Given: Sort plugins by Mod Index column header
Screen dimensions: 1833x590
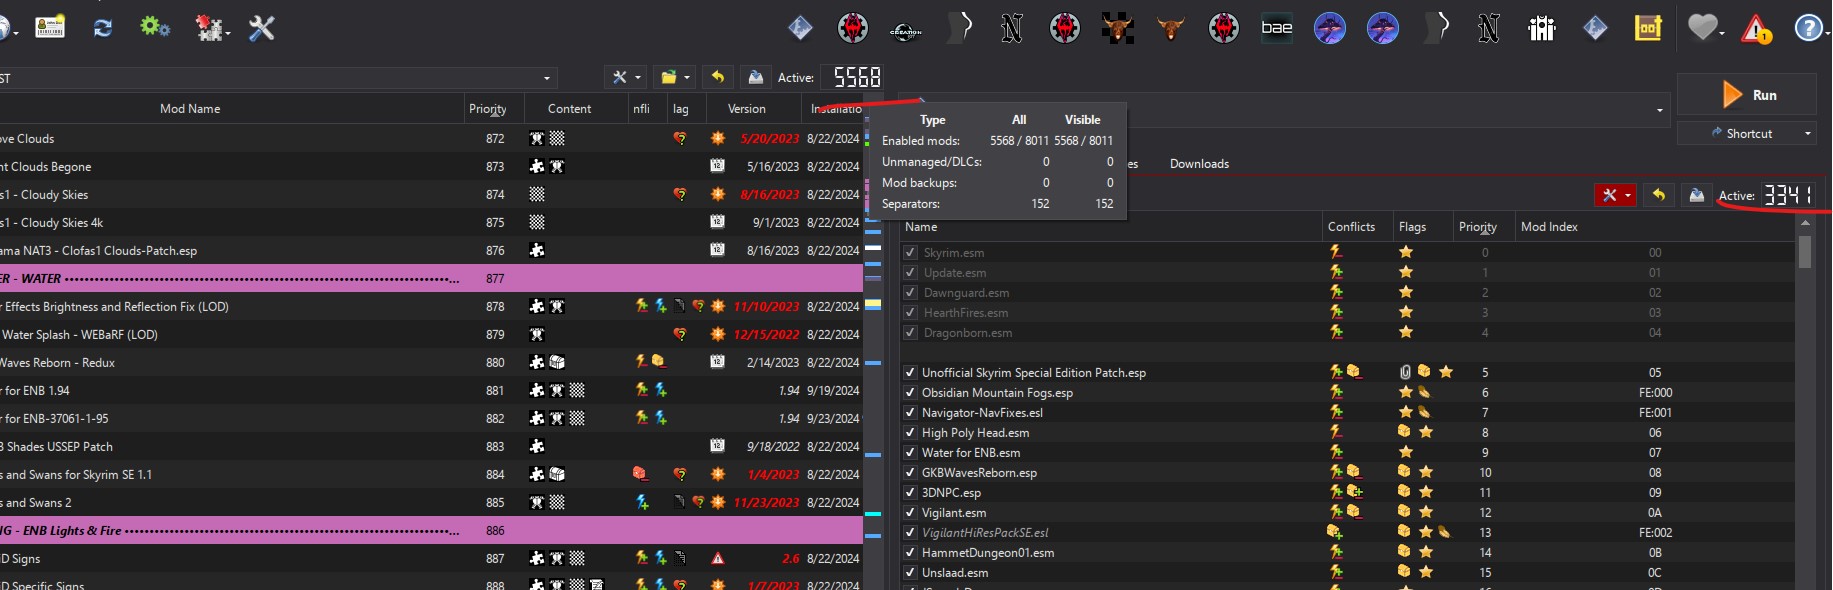Looking at the screenshot, I should tap(1549, 227).
